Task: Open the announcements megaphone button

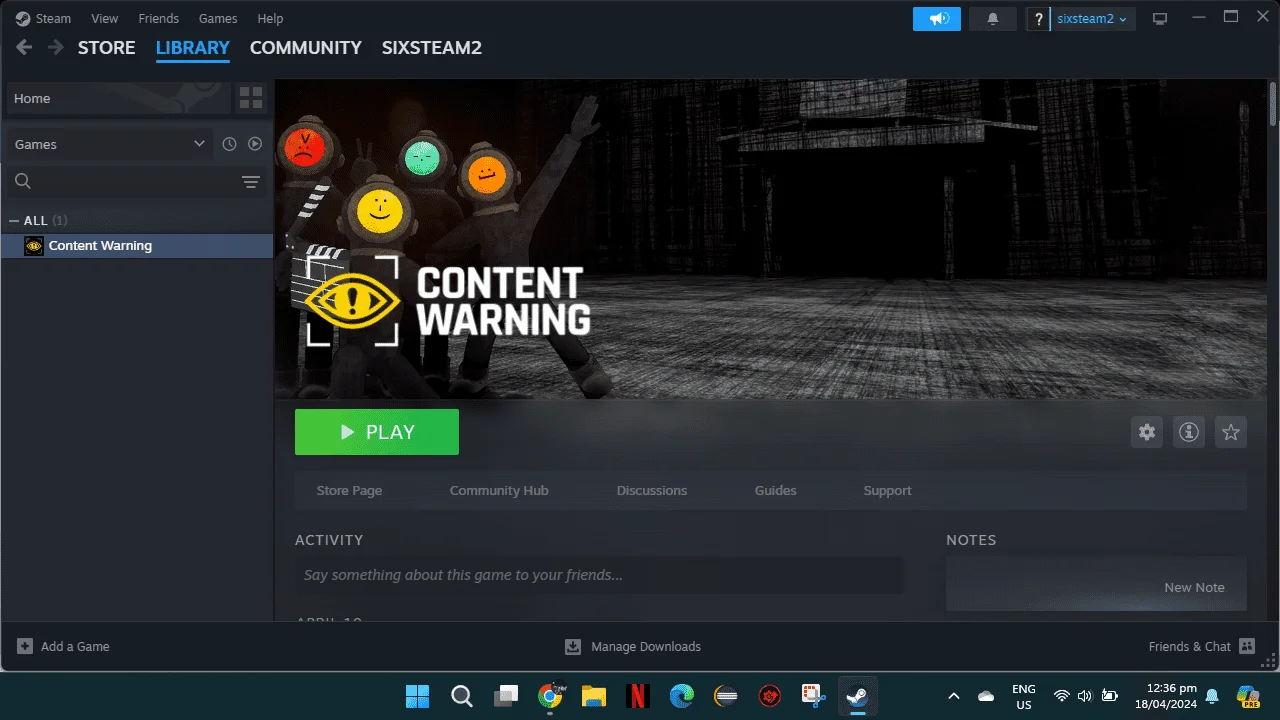Action: click(x=937, y=19)
